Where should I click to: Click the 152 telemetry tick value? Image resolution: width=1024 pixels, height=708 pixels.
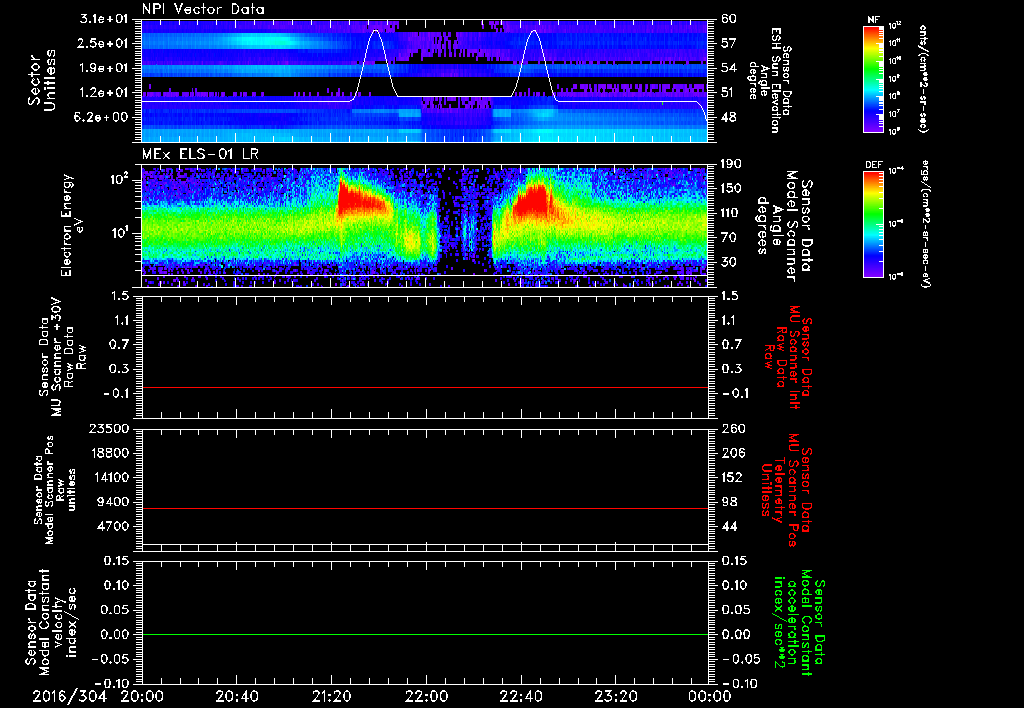tap(733, 477)
